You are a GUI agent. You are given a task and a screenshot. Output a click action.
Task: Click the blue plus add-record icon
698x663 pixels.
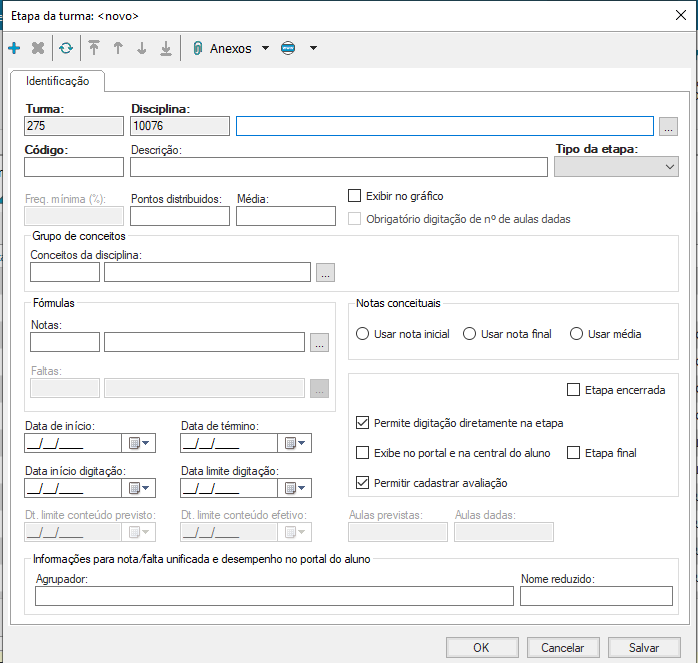click(x=14, y=48)
